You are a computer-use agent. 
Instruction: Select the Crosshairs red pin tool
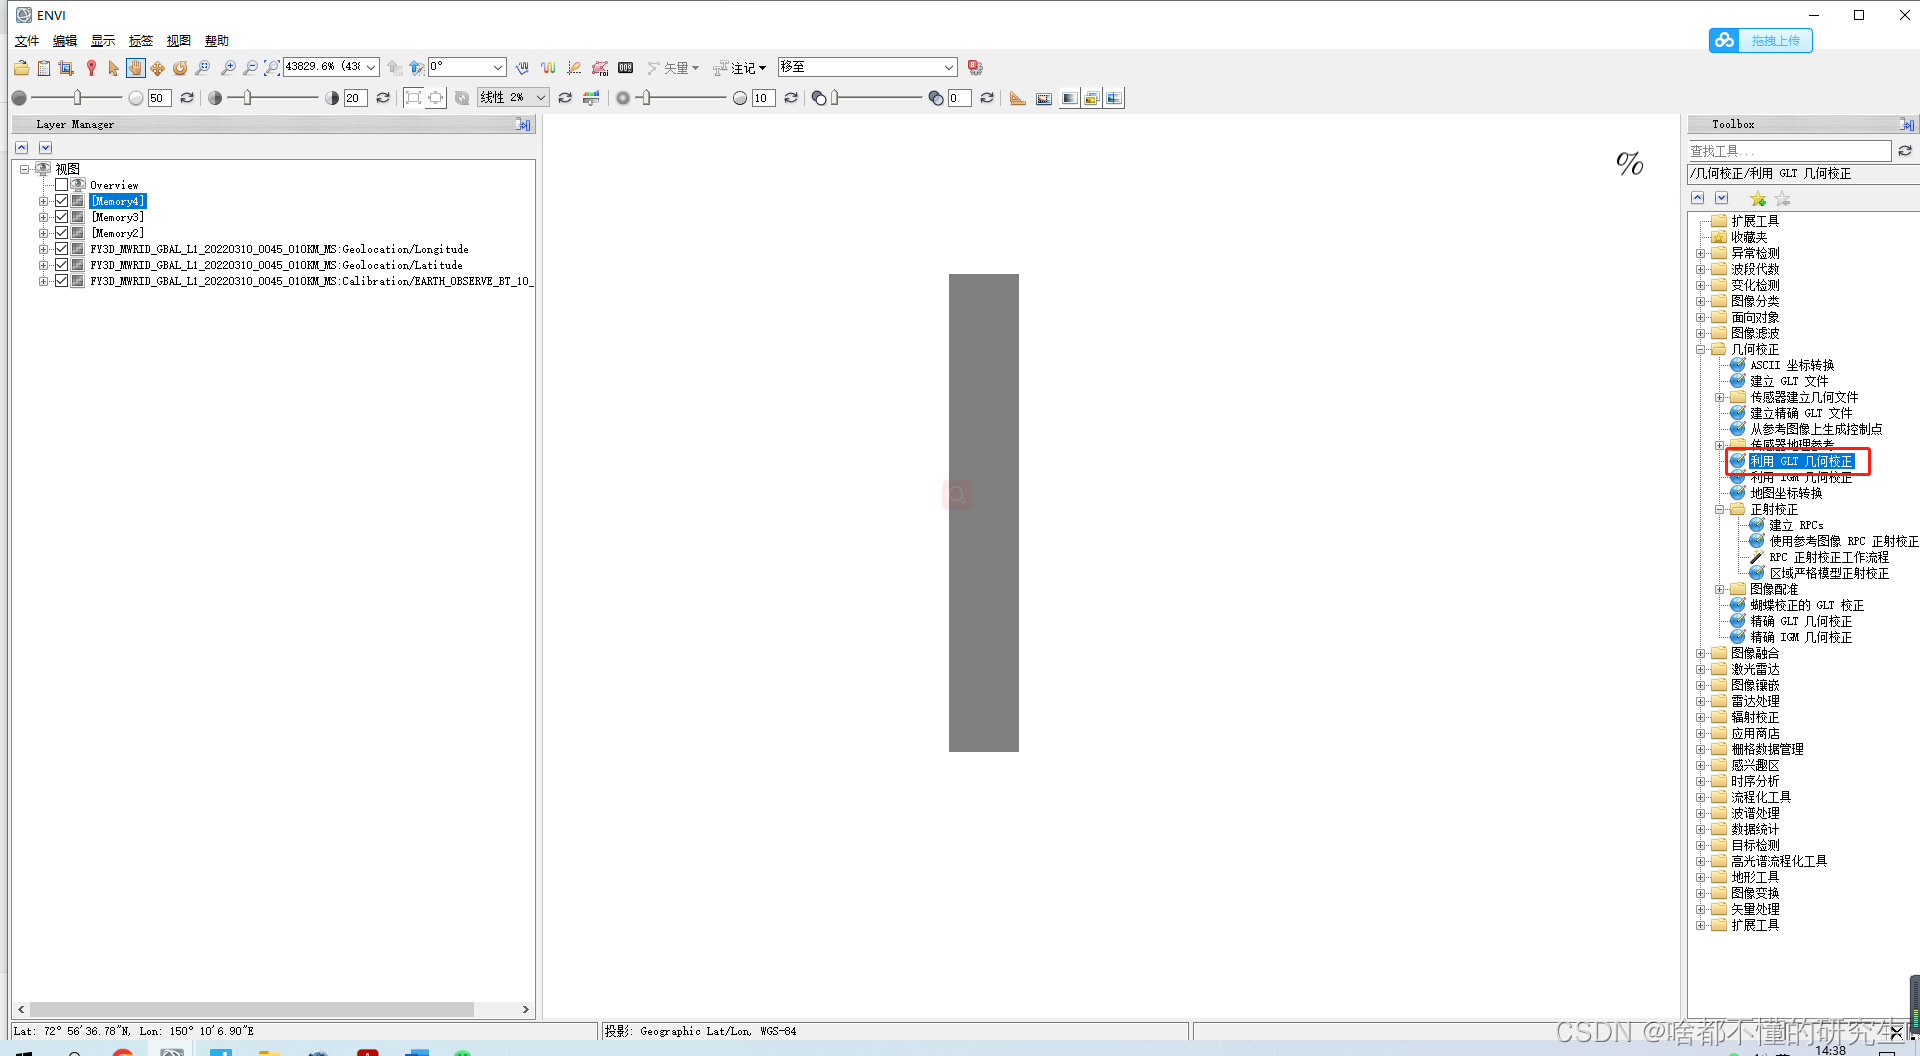(91, 68)
